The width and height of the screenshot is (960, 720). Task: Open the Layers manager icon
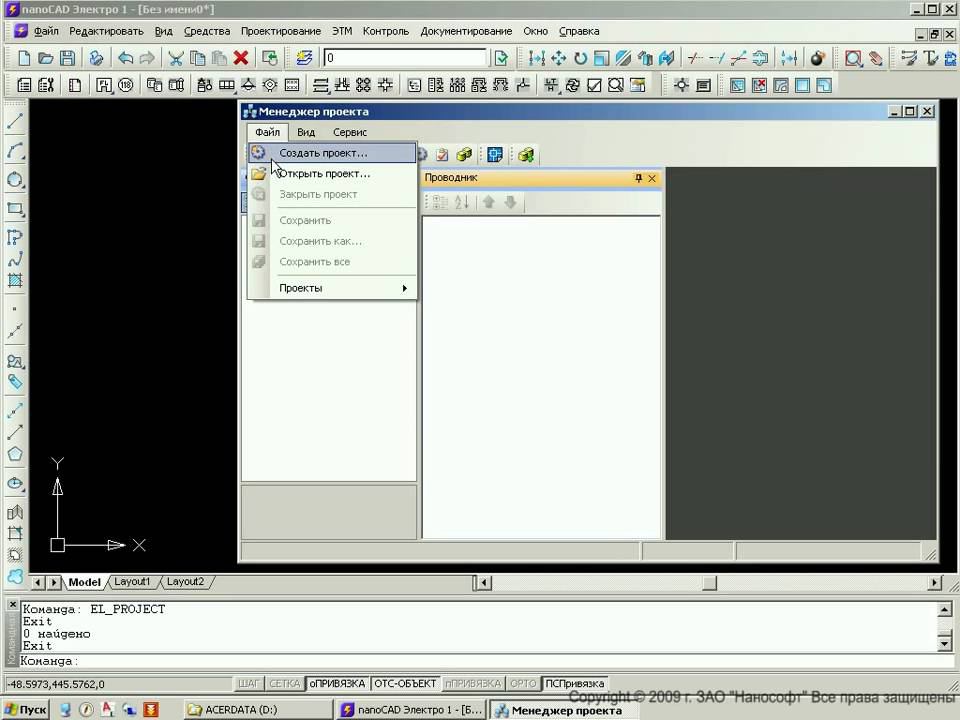pyautogui.click(x=304, y=58)
